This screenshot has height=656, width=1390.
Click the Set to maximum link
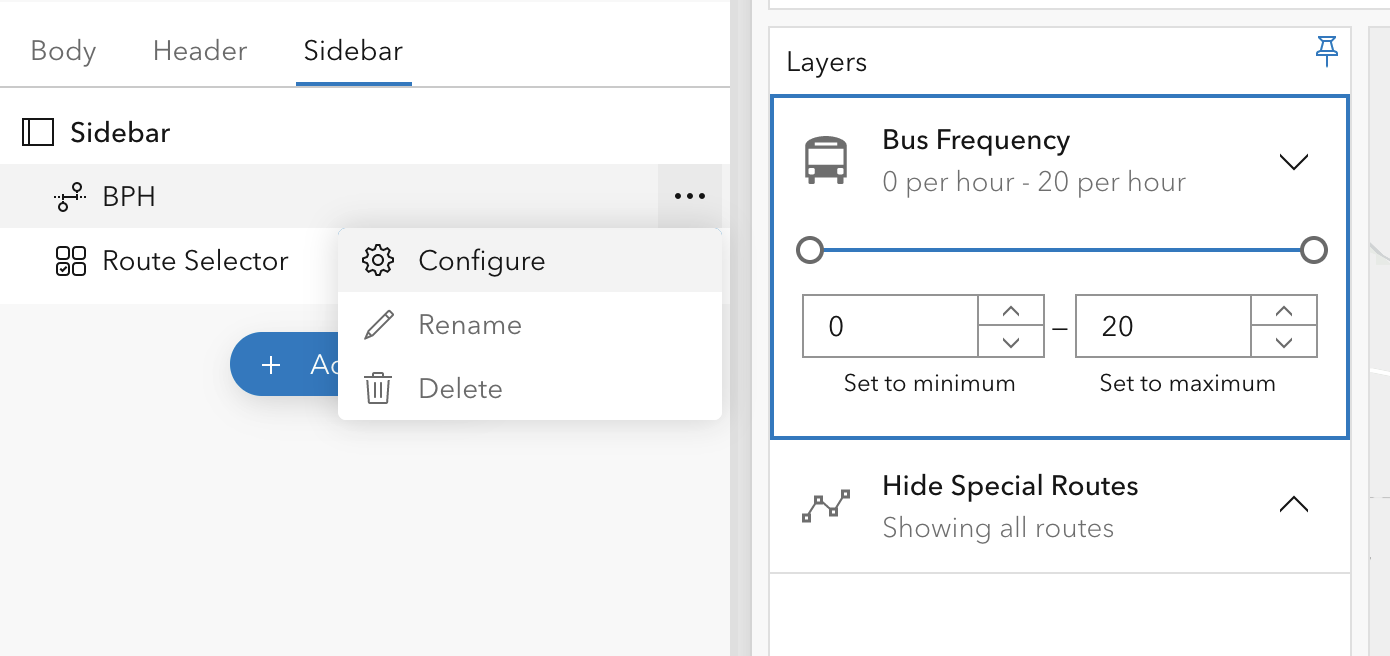click(x=1187, y=383)
